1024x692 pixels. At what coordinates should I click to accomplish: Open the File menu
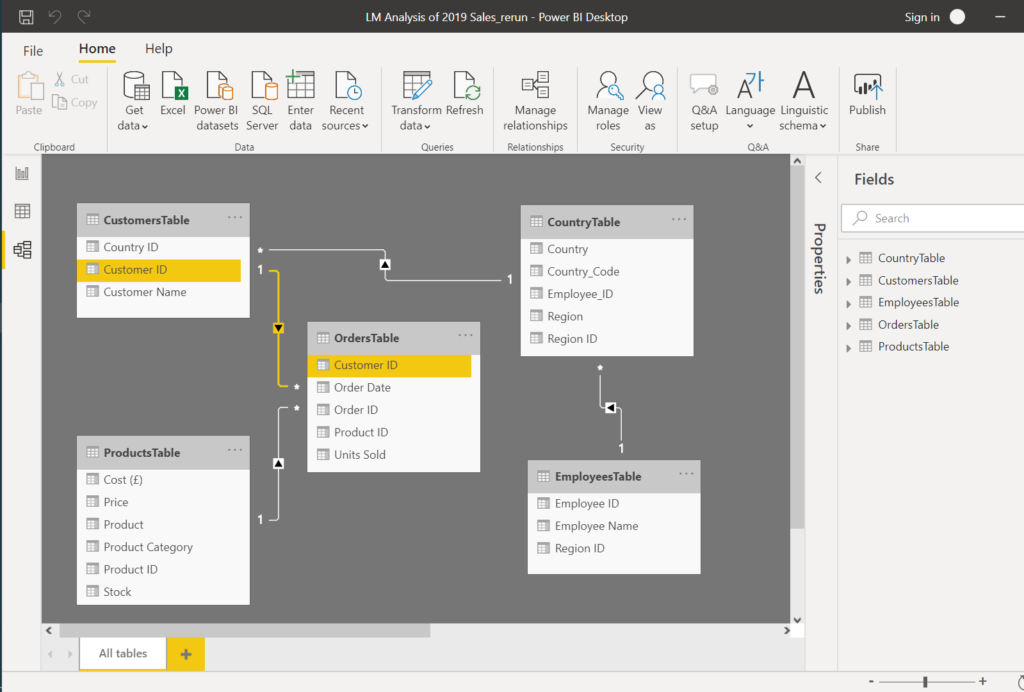pyautogui.click(x=33, y=50)
